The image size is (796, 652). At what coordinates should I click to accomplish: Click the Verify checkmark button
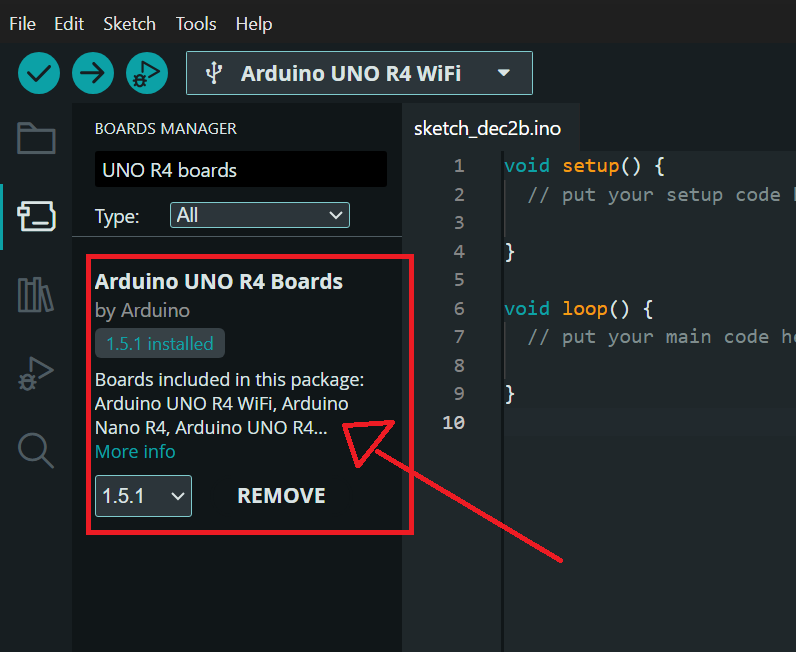point(39,73)
